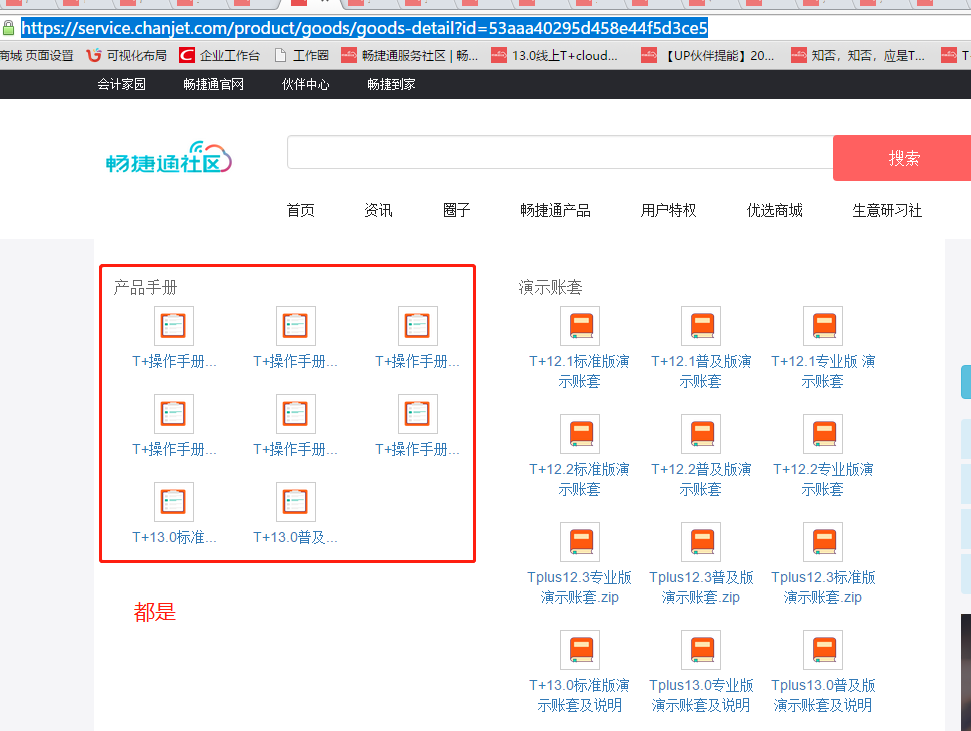This screenshot has width=971, height=731.
Task: Open the 企业工作台 bookmark
Action: (220, 56)
